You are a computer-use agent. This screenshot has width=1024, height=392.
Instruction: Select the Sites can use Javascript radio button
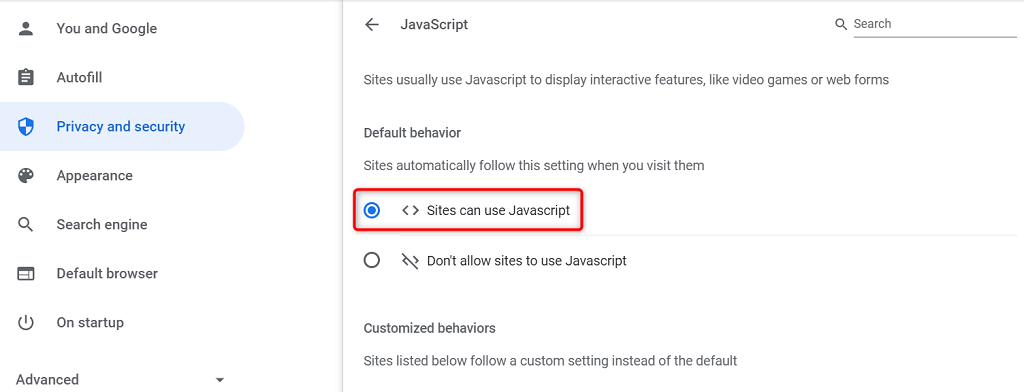point(372,210)
